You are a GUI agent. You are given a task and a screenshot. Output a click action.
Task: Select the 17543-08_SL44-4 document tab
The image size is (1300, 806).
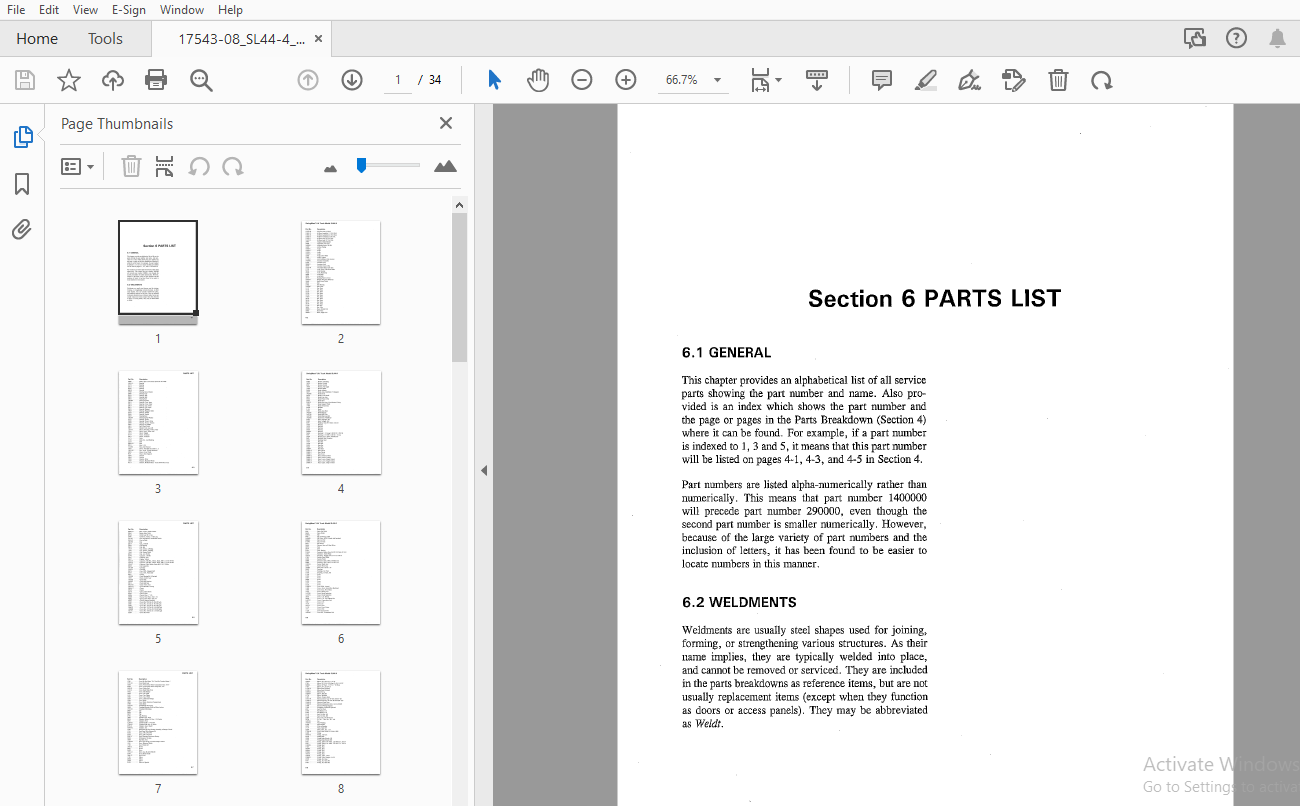pos(241,39)
